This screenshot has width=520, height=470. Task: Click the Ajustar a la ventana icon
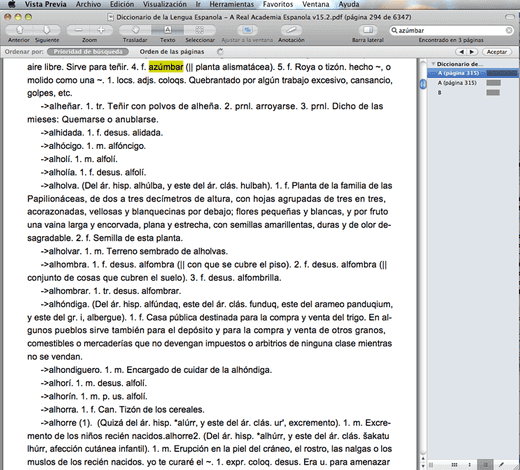pos(247,30)
